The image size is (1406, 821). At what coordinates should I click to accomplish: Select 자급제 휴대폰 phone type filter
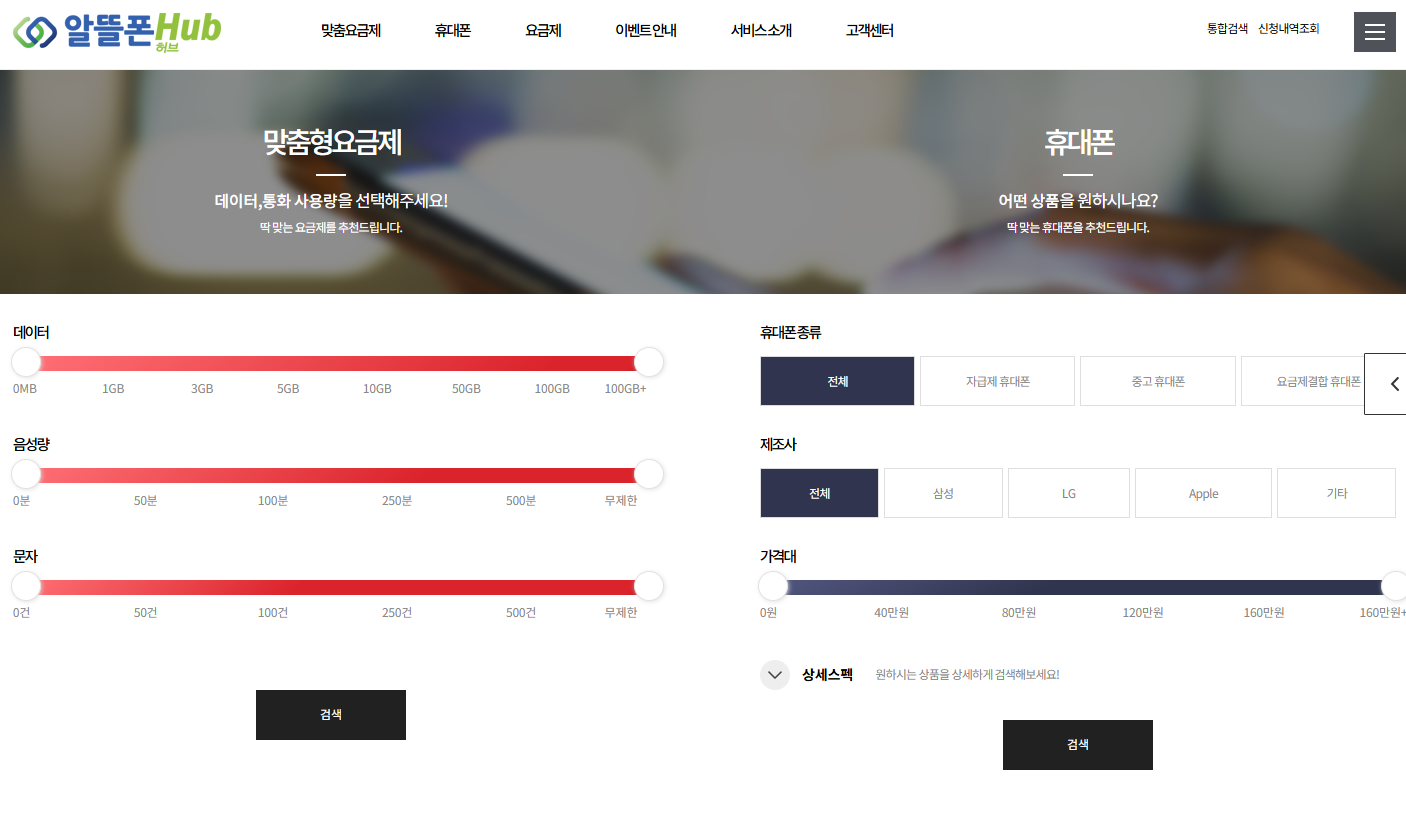996,381
